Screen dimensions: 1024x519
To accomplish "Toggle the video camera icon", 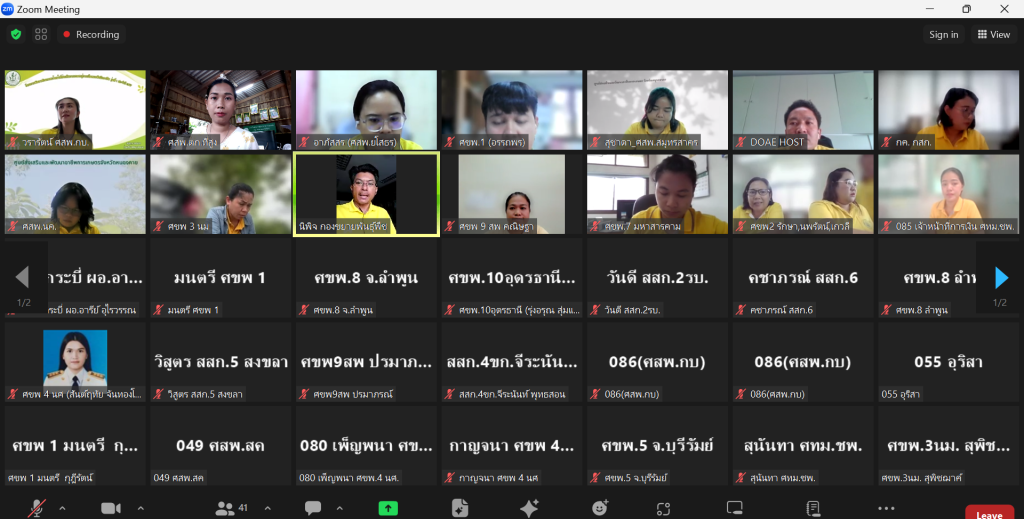I will tap(110, 508).
